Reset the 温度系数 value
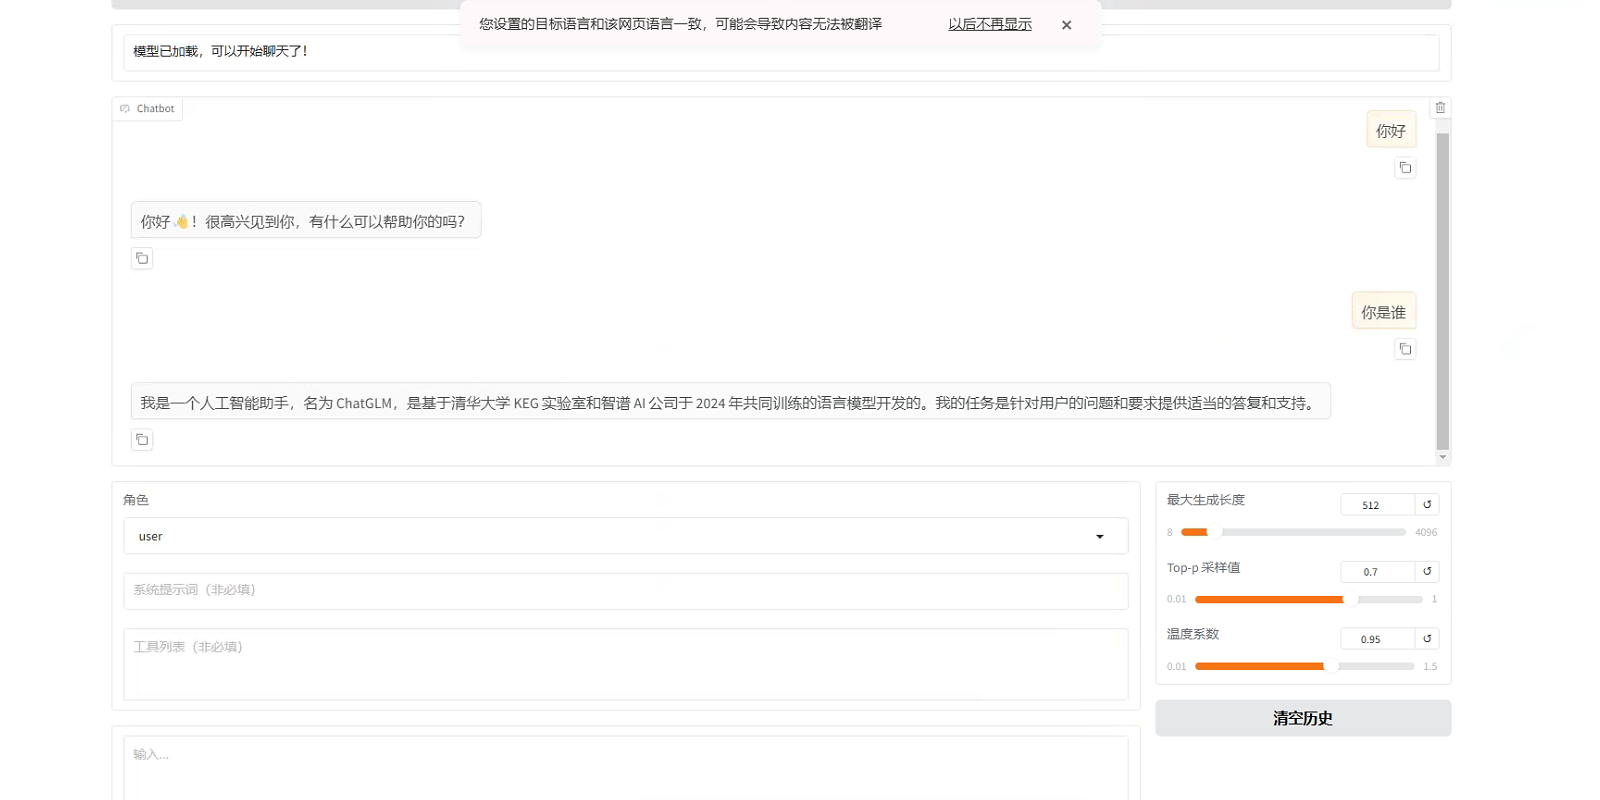Viewport: 1600px width, 800px height. coord(1427,639)
